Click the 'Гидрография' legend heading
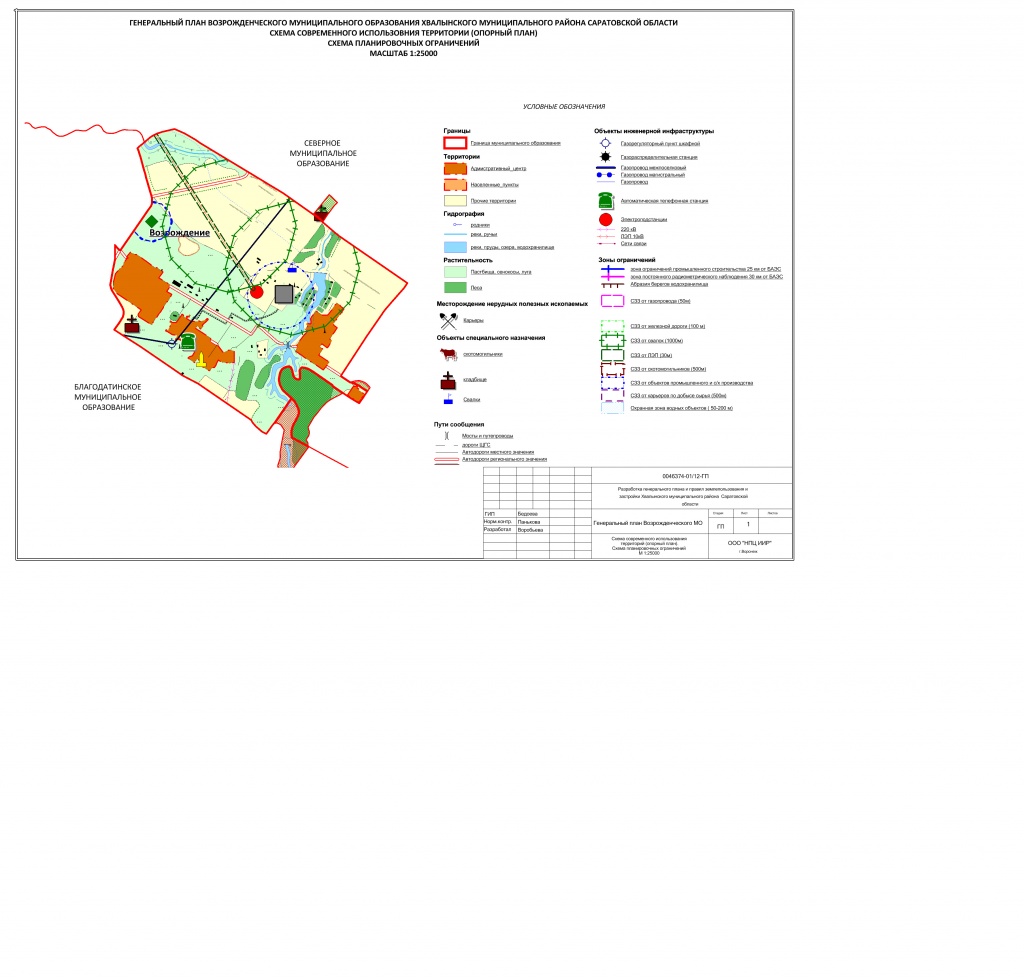This screenshot has width=1024, height=978. coord(464,213)
